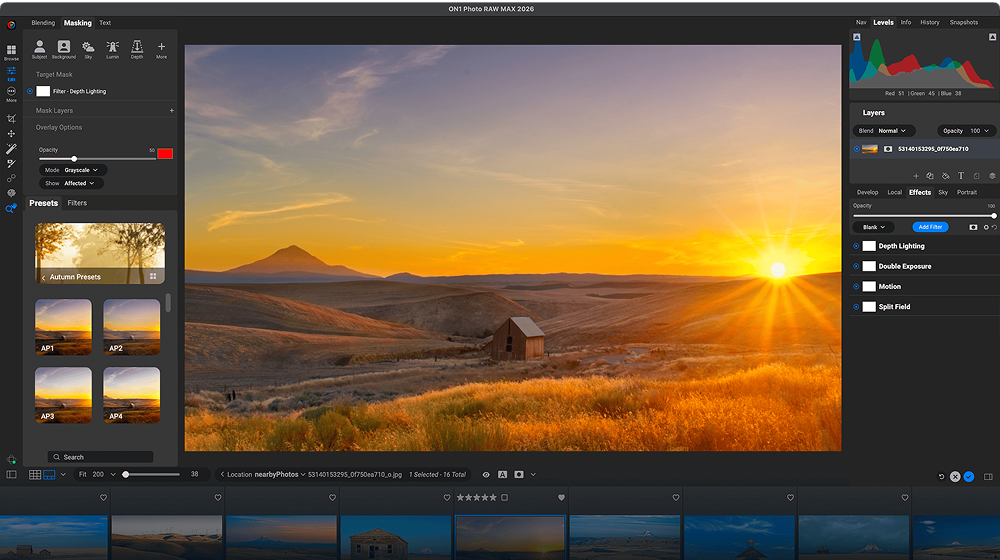
Task: Expand the overlay Mode Grayscale dropdown
Action: click(79, 170)
